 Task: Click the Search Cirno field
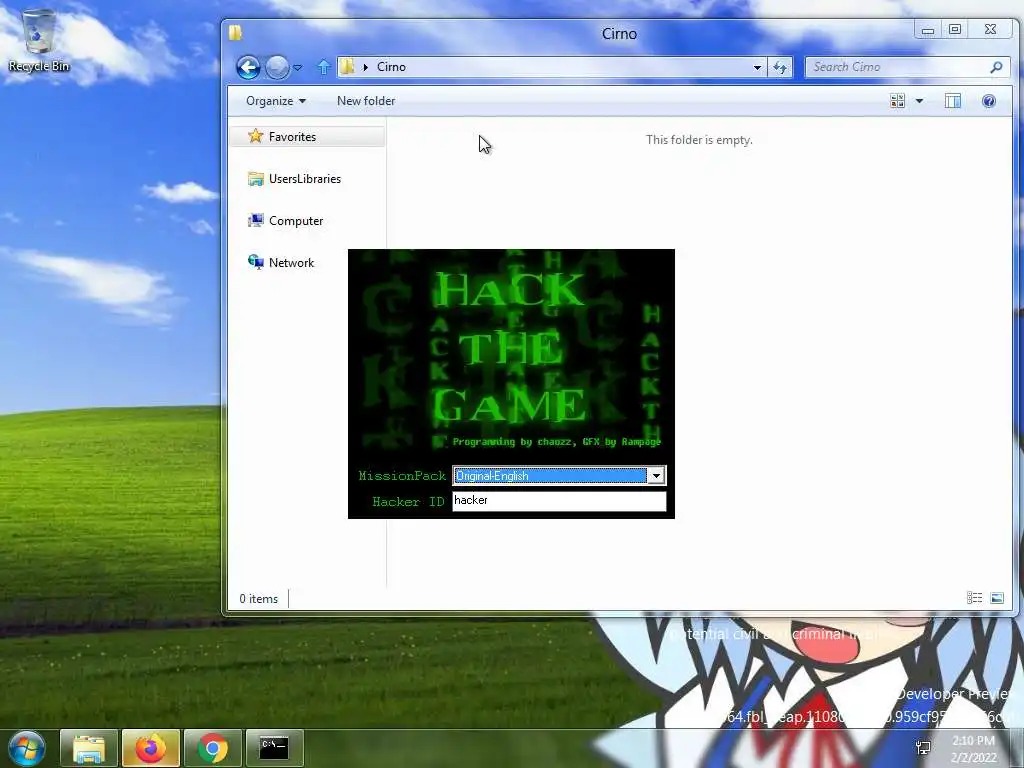pyautogui.click(x=897, y=67)
